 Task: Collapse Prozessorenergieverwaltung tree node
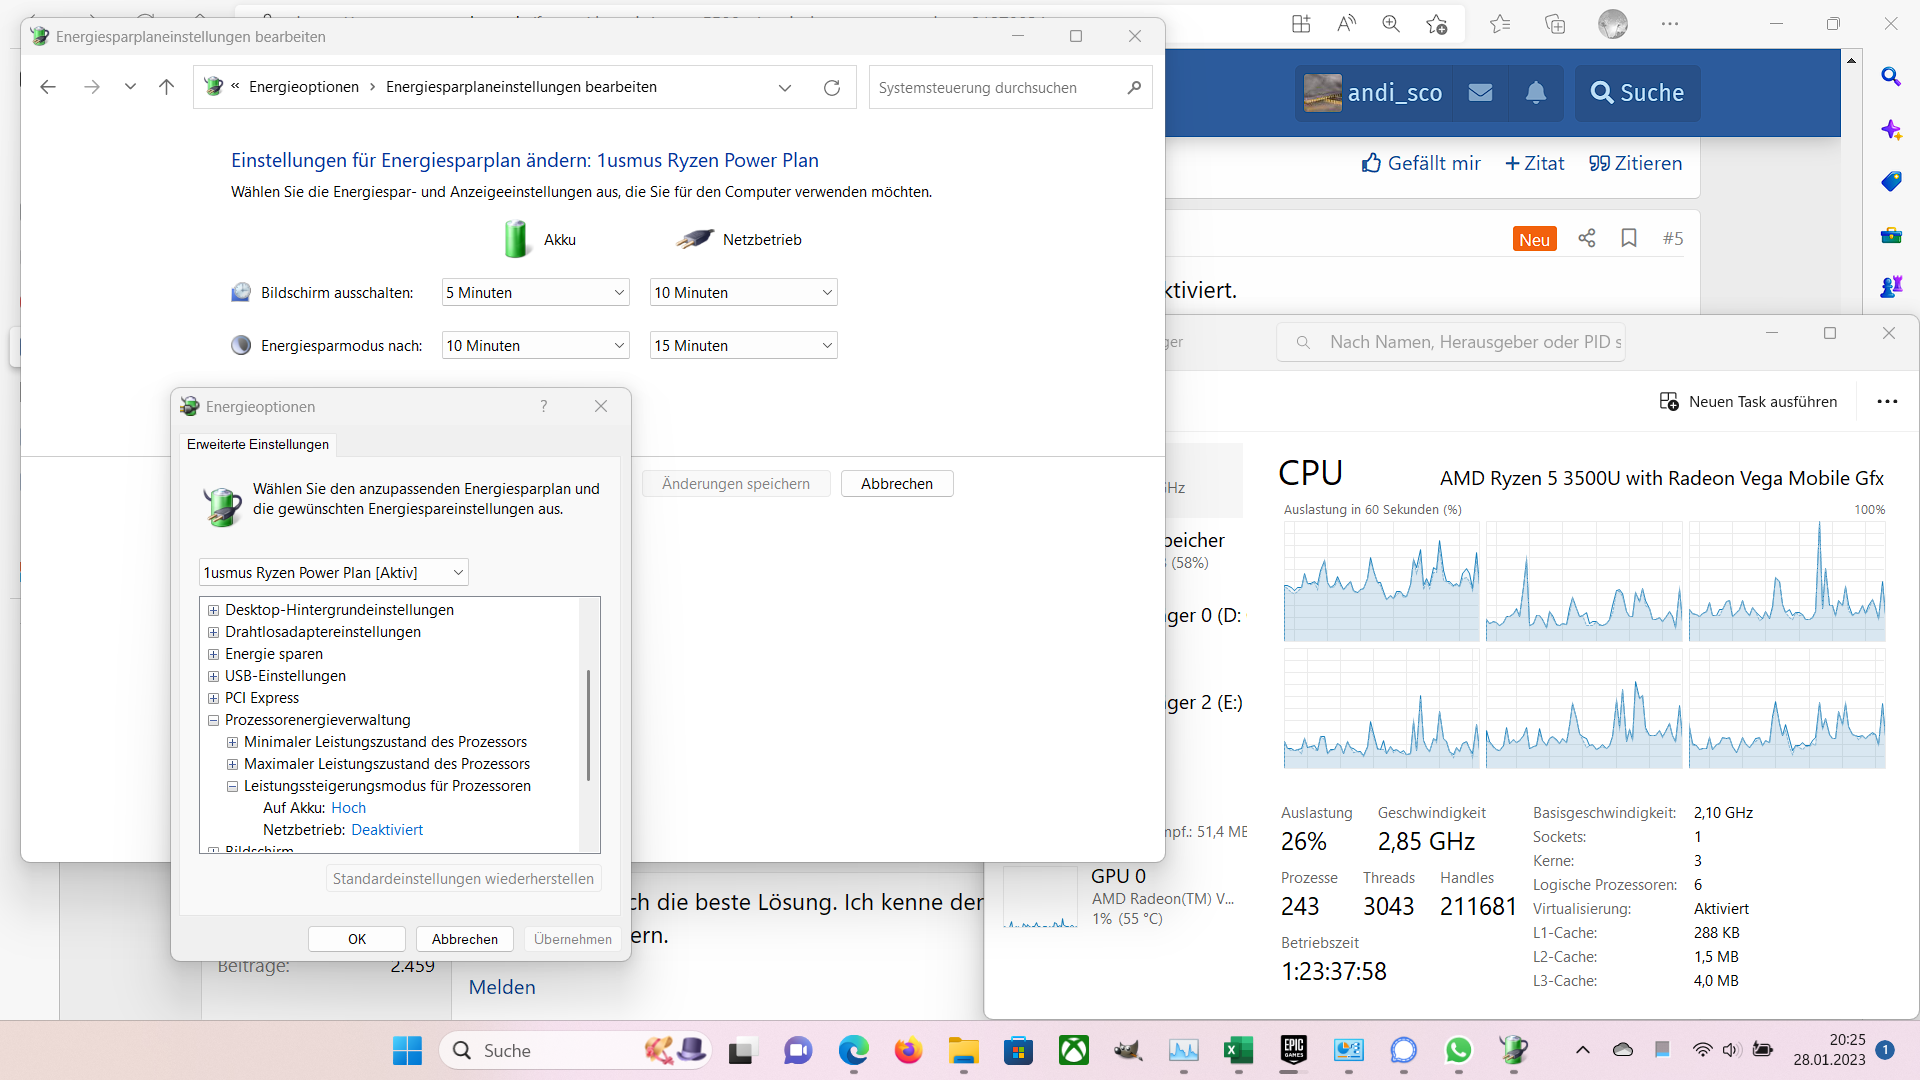pos(213,720)
